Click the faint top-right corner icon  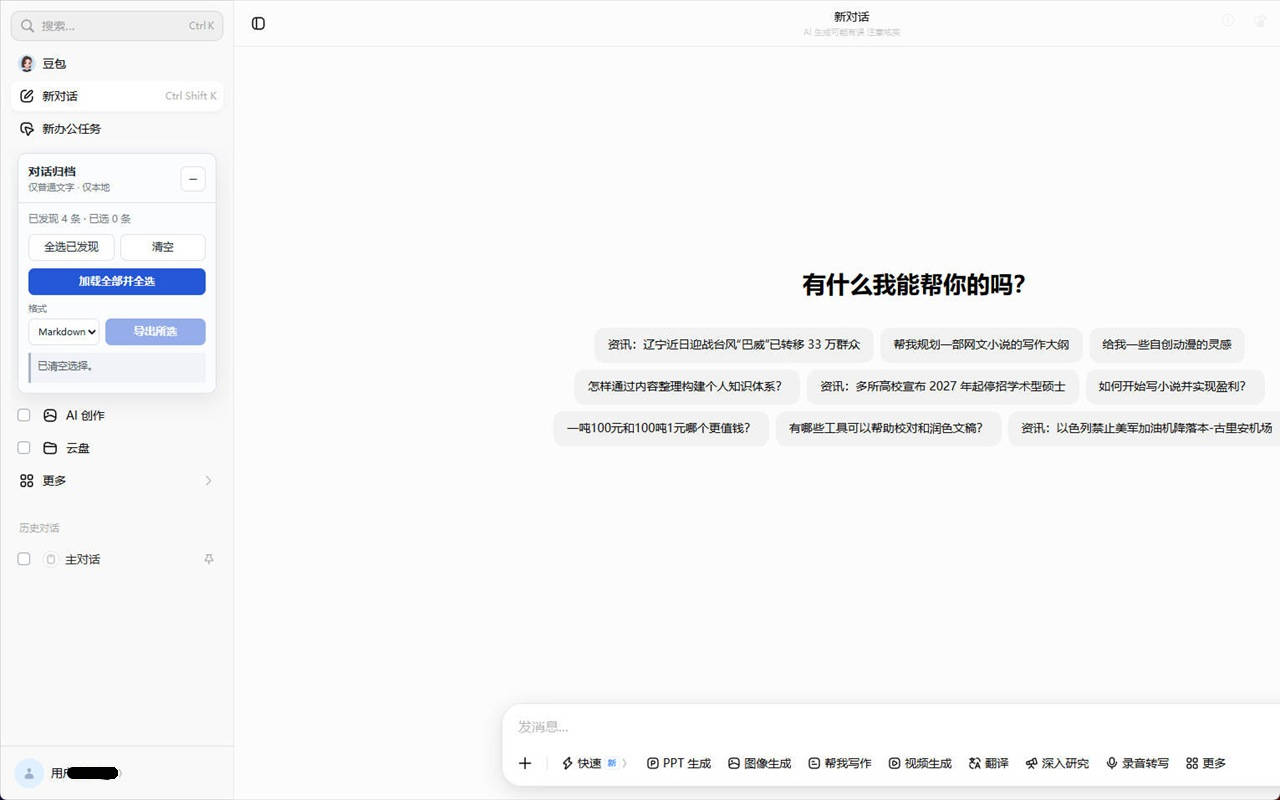[1260, 21]
